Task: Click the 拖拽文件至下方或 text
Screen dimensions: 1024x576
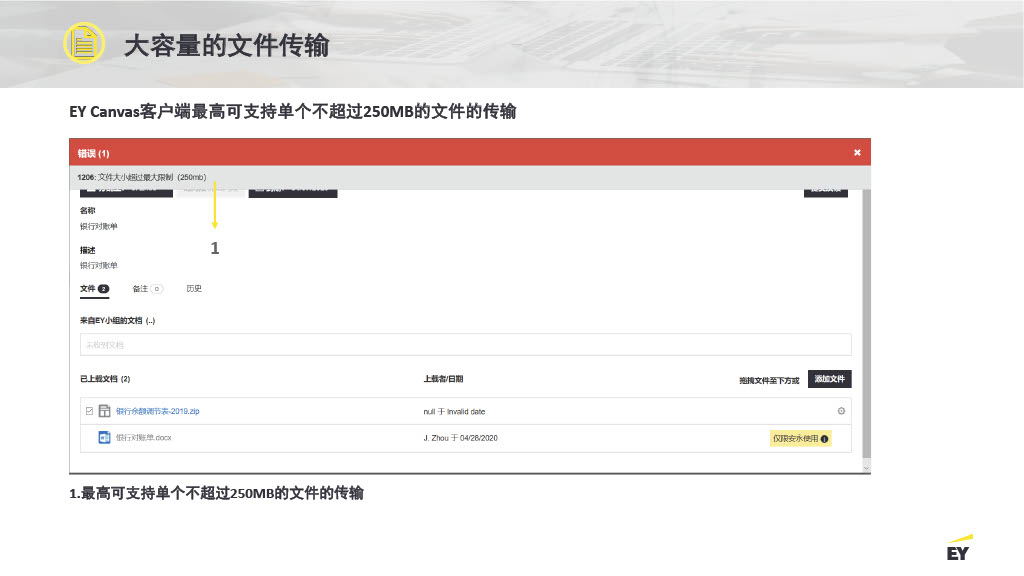Action: (x=769, y=381)
